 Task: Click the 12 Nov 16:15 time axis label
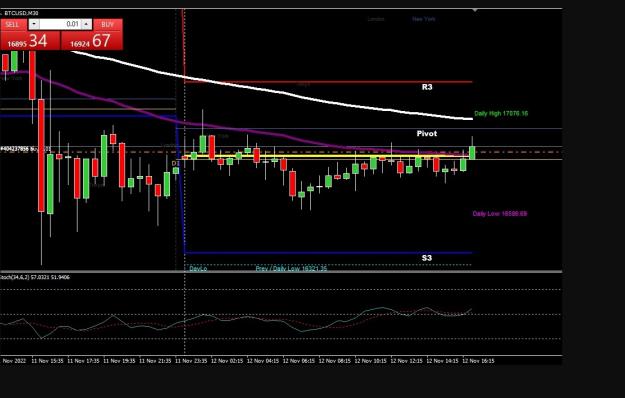click(478, 361)
